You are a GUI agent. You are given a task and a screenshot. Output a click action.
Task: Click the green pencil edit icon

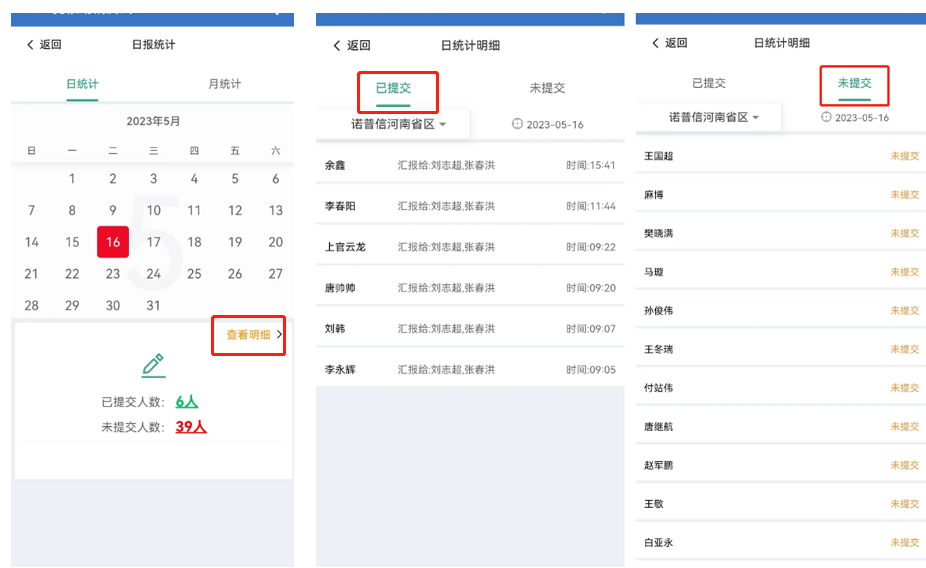pyautogui.click(x=154, y=365)
